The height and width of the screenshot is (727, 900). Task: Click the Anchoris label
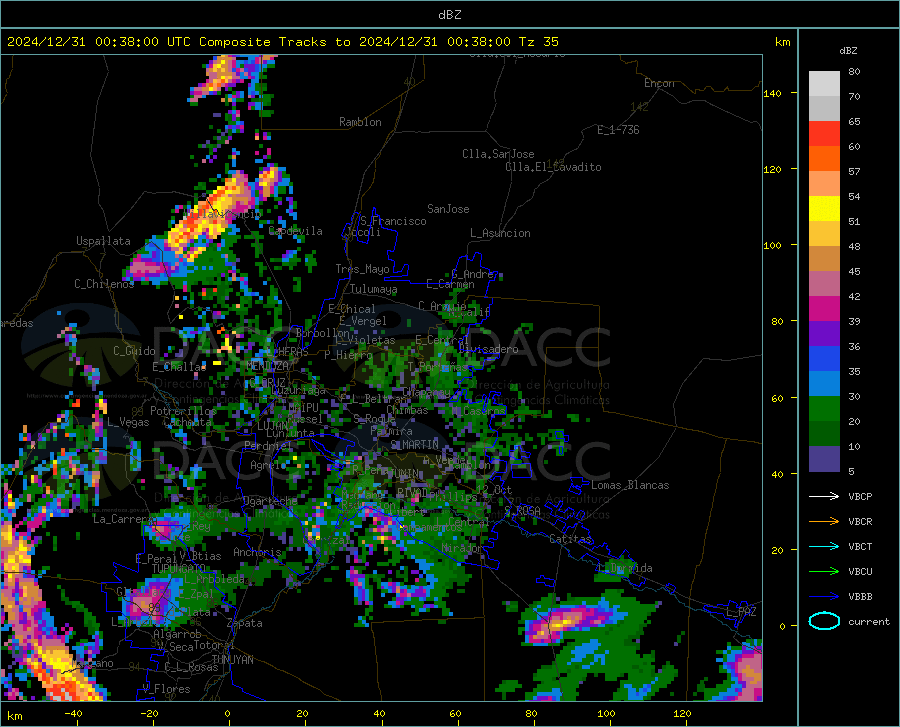[x=257, y=552]
